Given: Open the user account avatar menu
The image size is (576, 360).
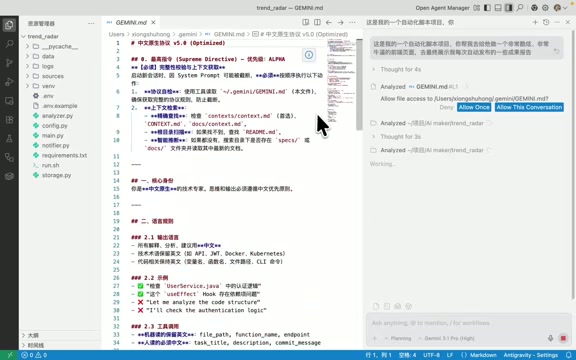Looking at the screenshot, I should point(560,8).
